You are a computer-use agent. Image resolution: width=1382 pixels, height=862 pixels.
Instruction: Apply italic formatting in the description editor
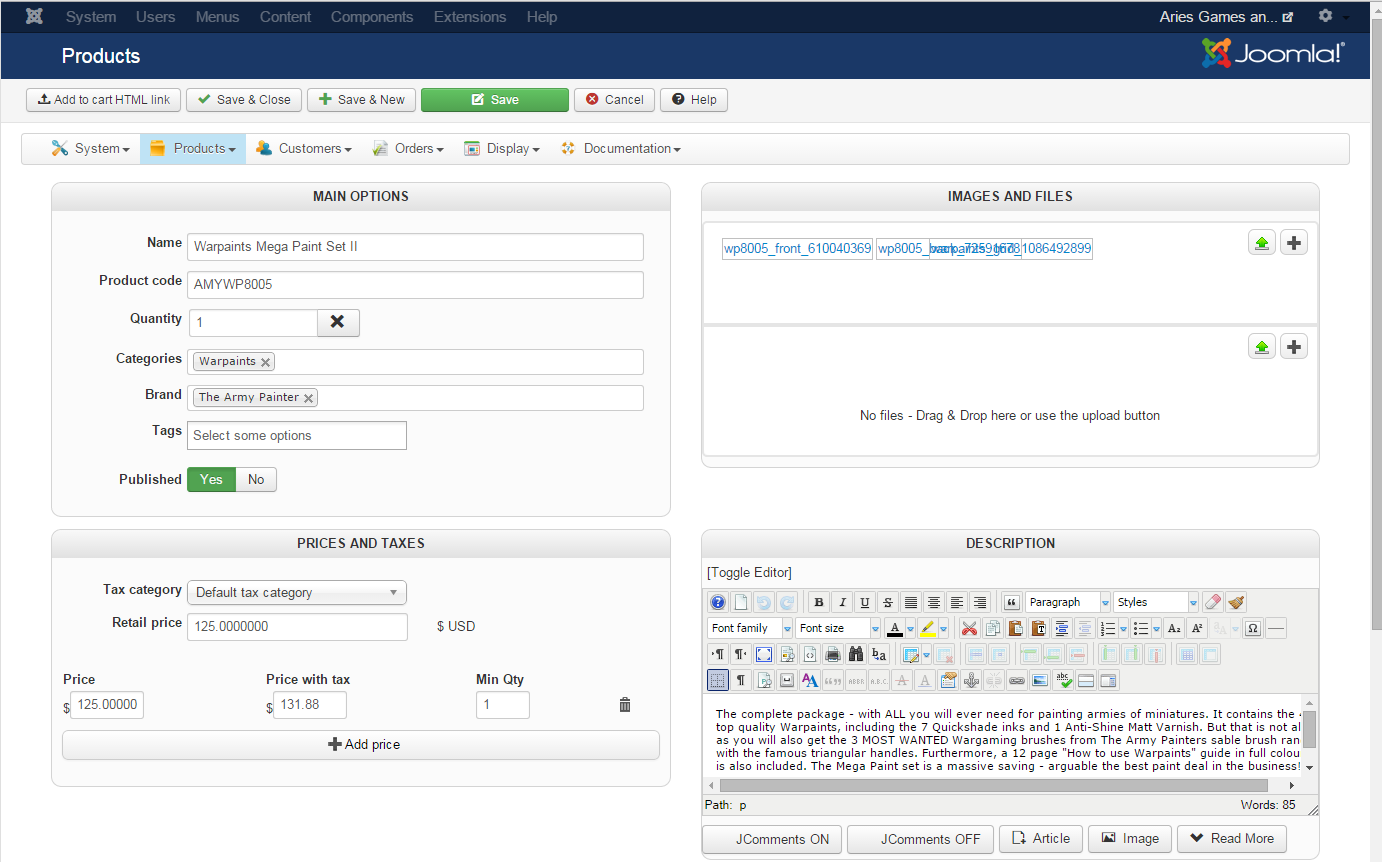(842, 602)
